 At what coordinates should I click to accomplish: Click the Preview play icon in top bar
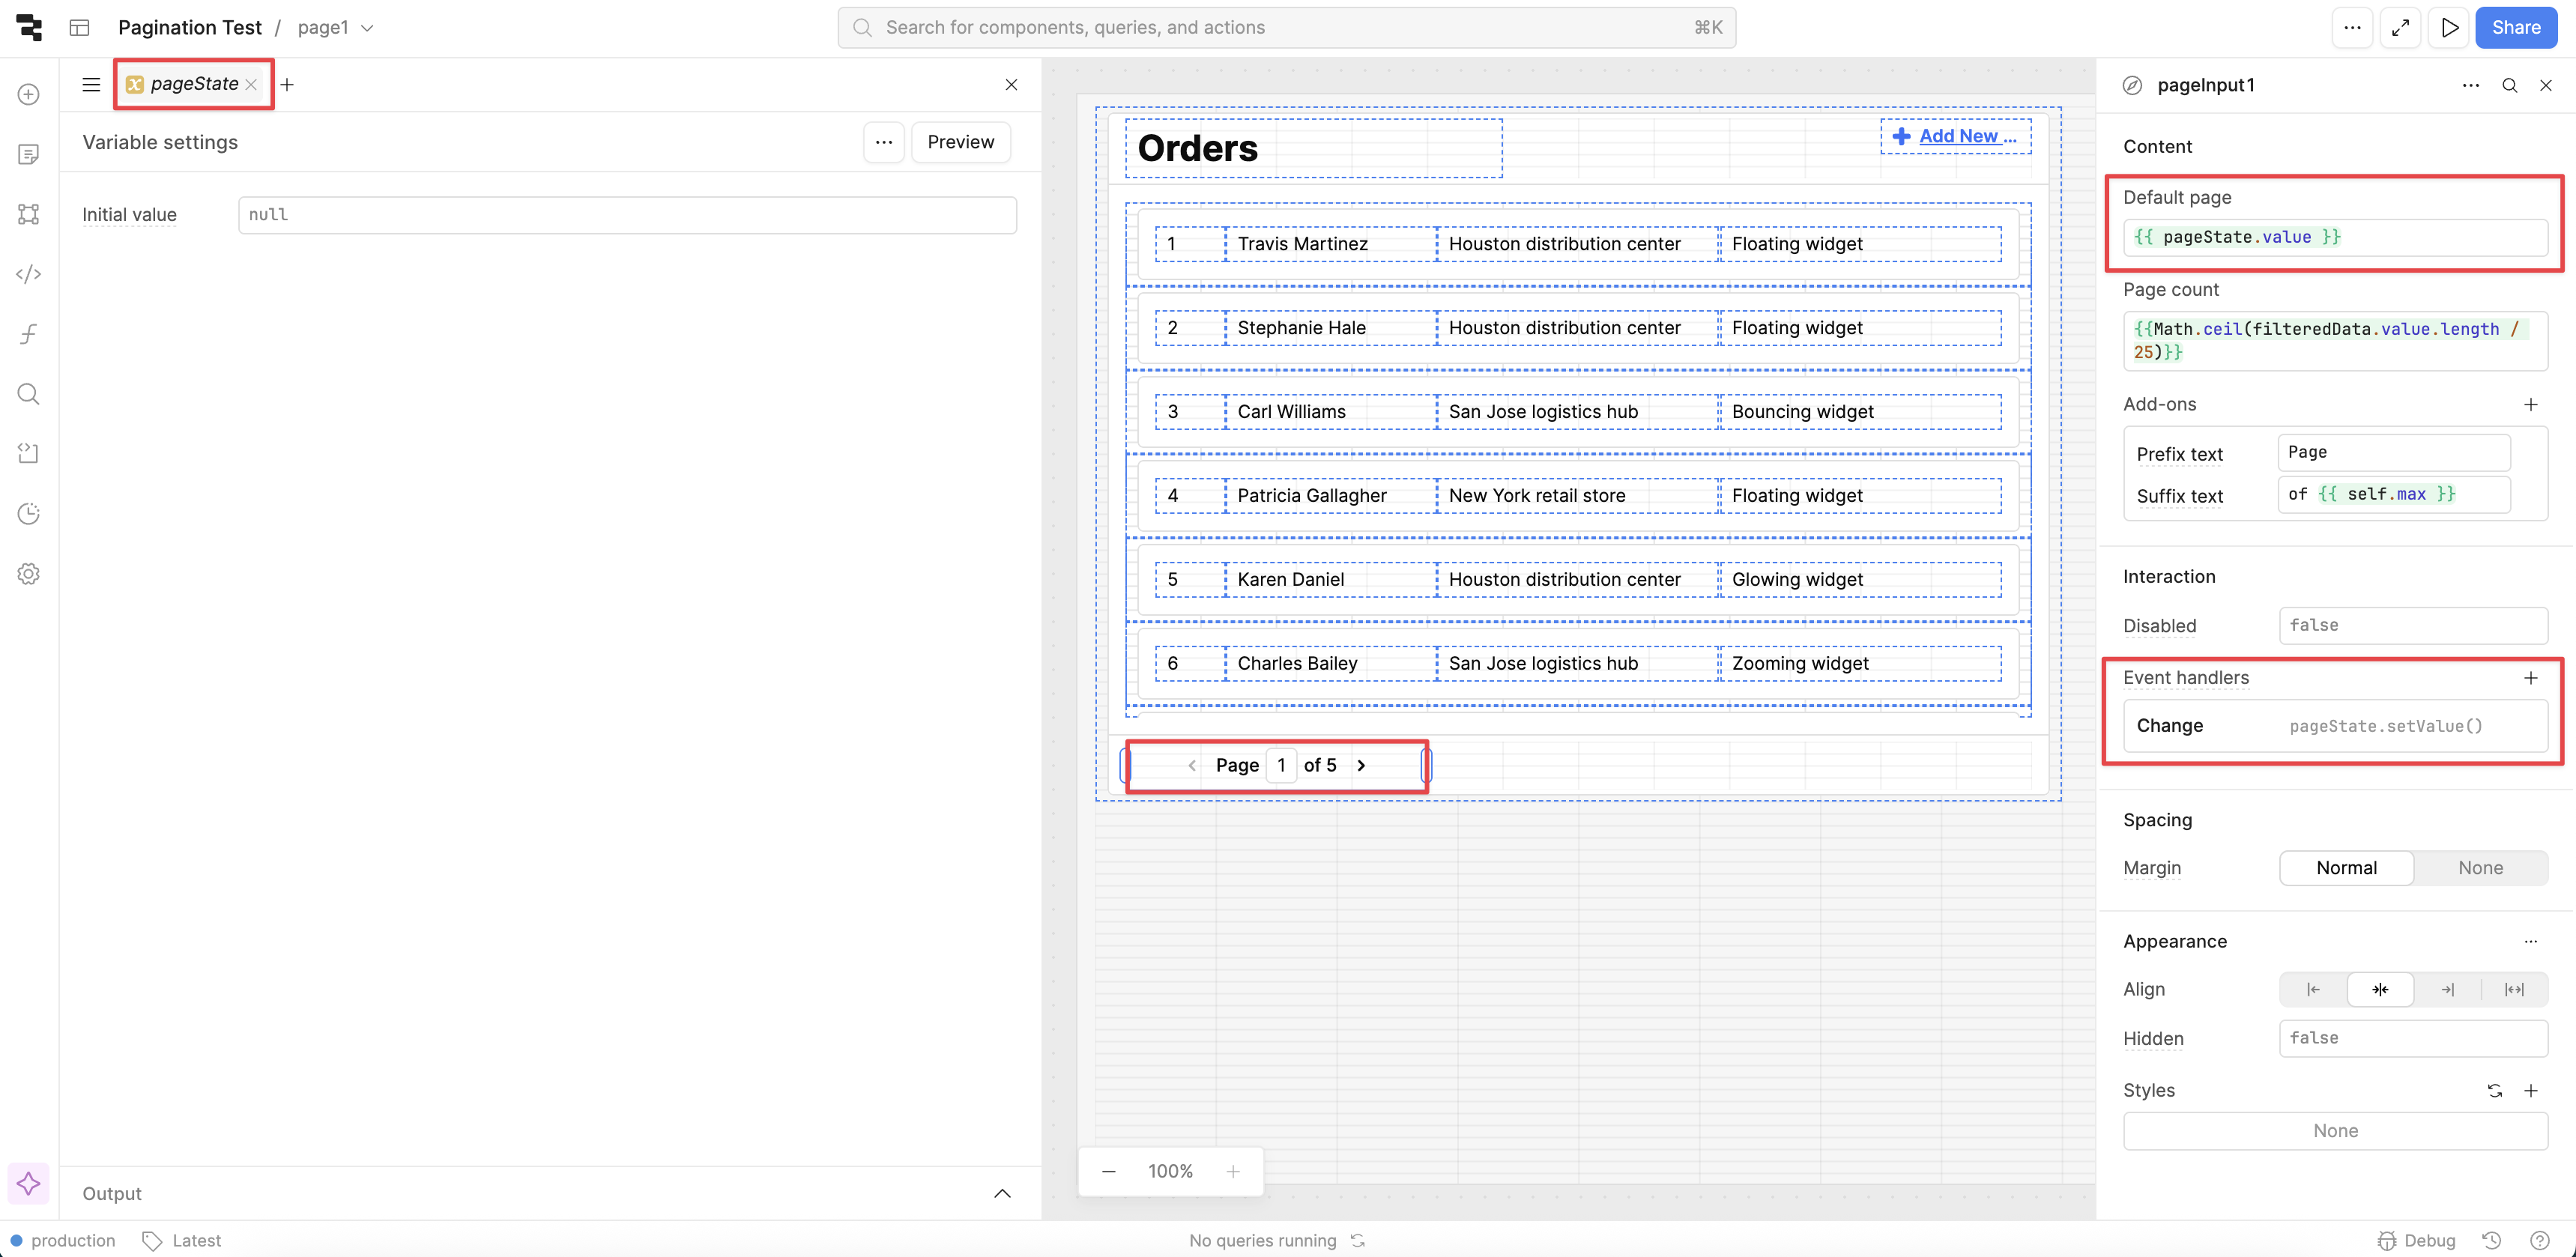click(x=2449, y=28)
